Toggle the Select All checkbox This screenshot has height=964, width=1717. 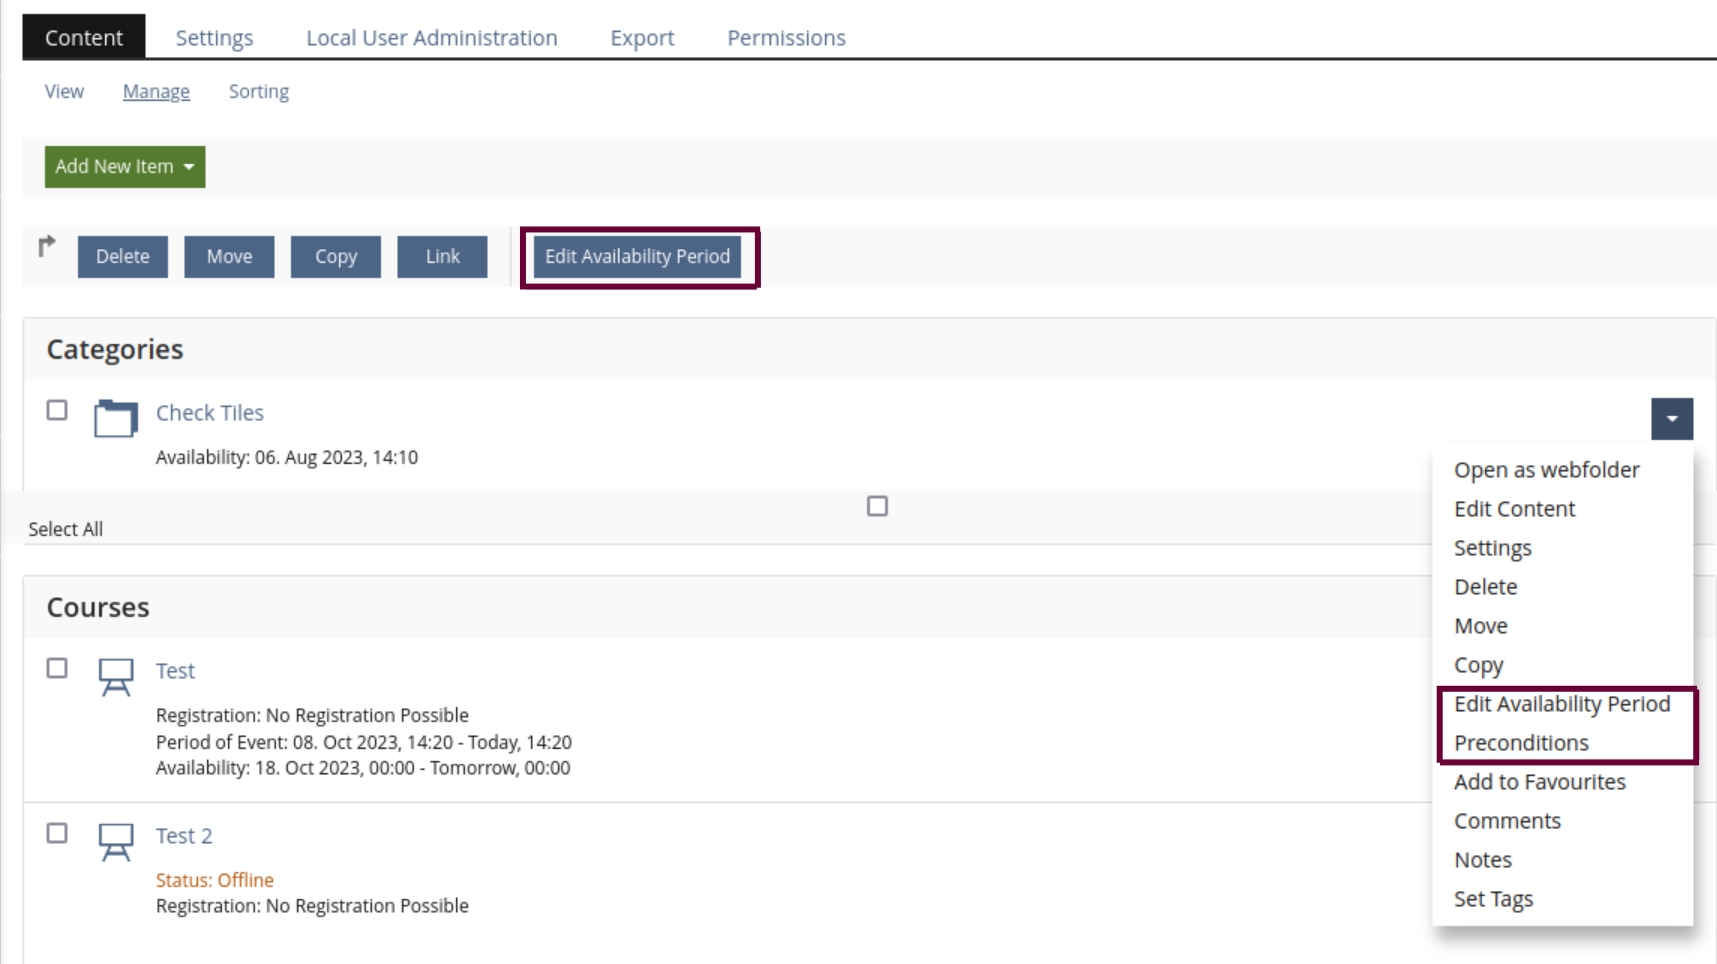point(877,507)
